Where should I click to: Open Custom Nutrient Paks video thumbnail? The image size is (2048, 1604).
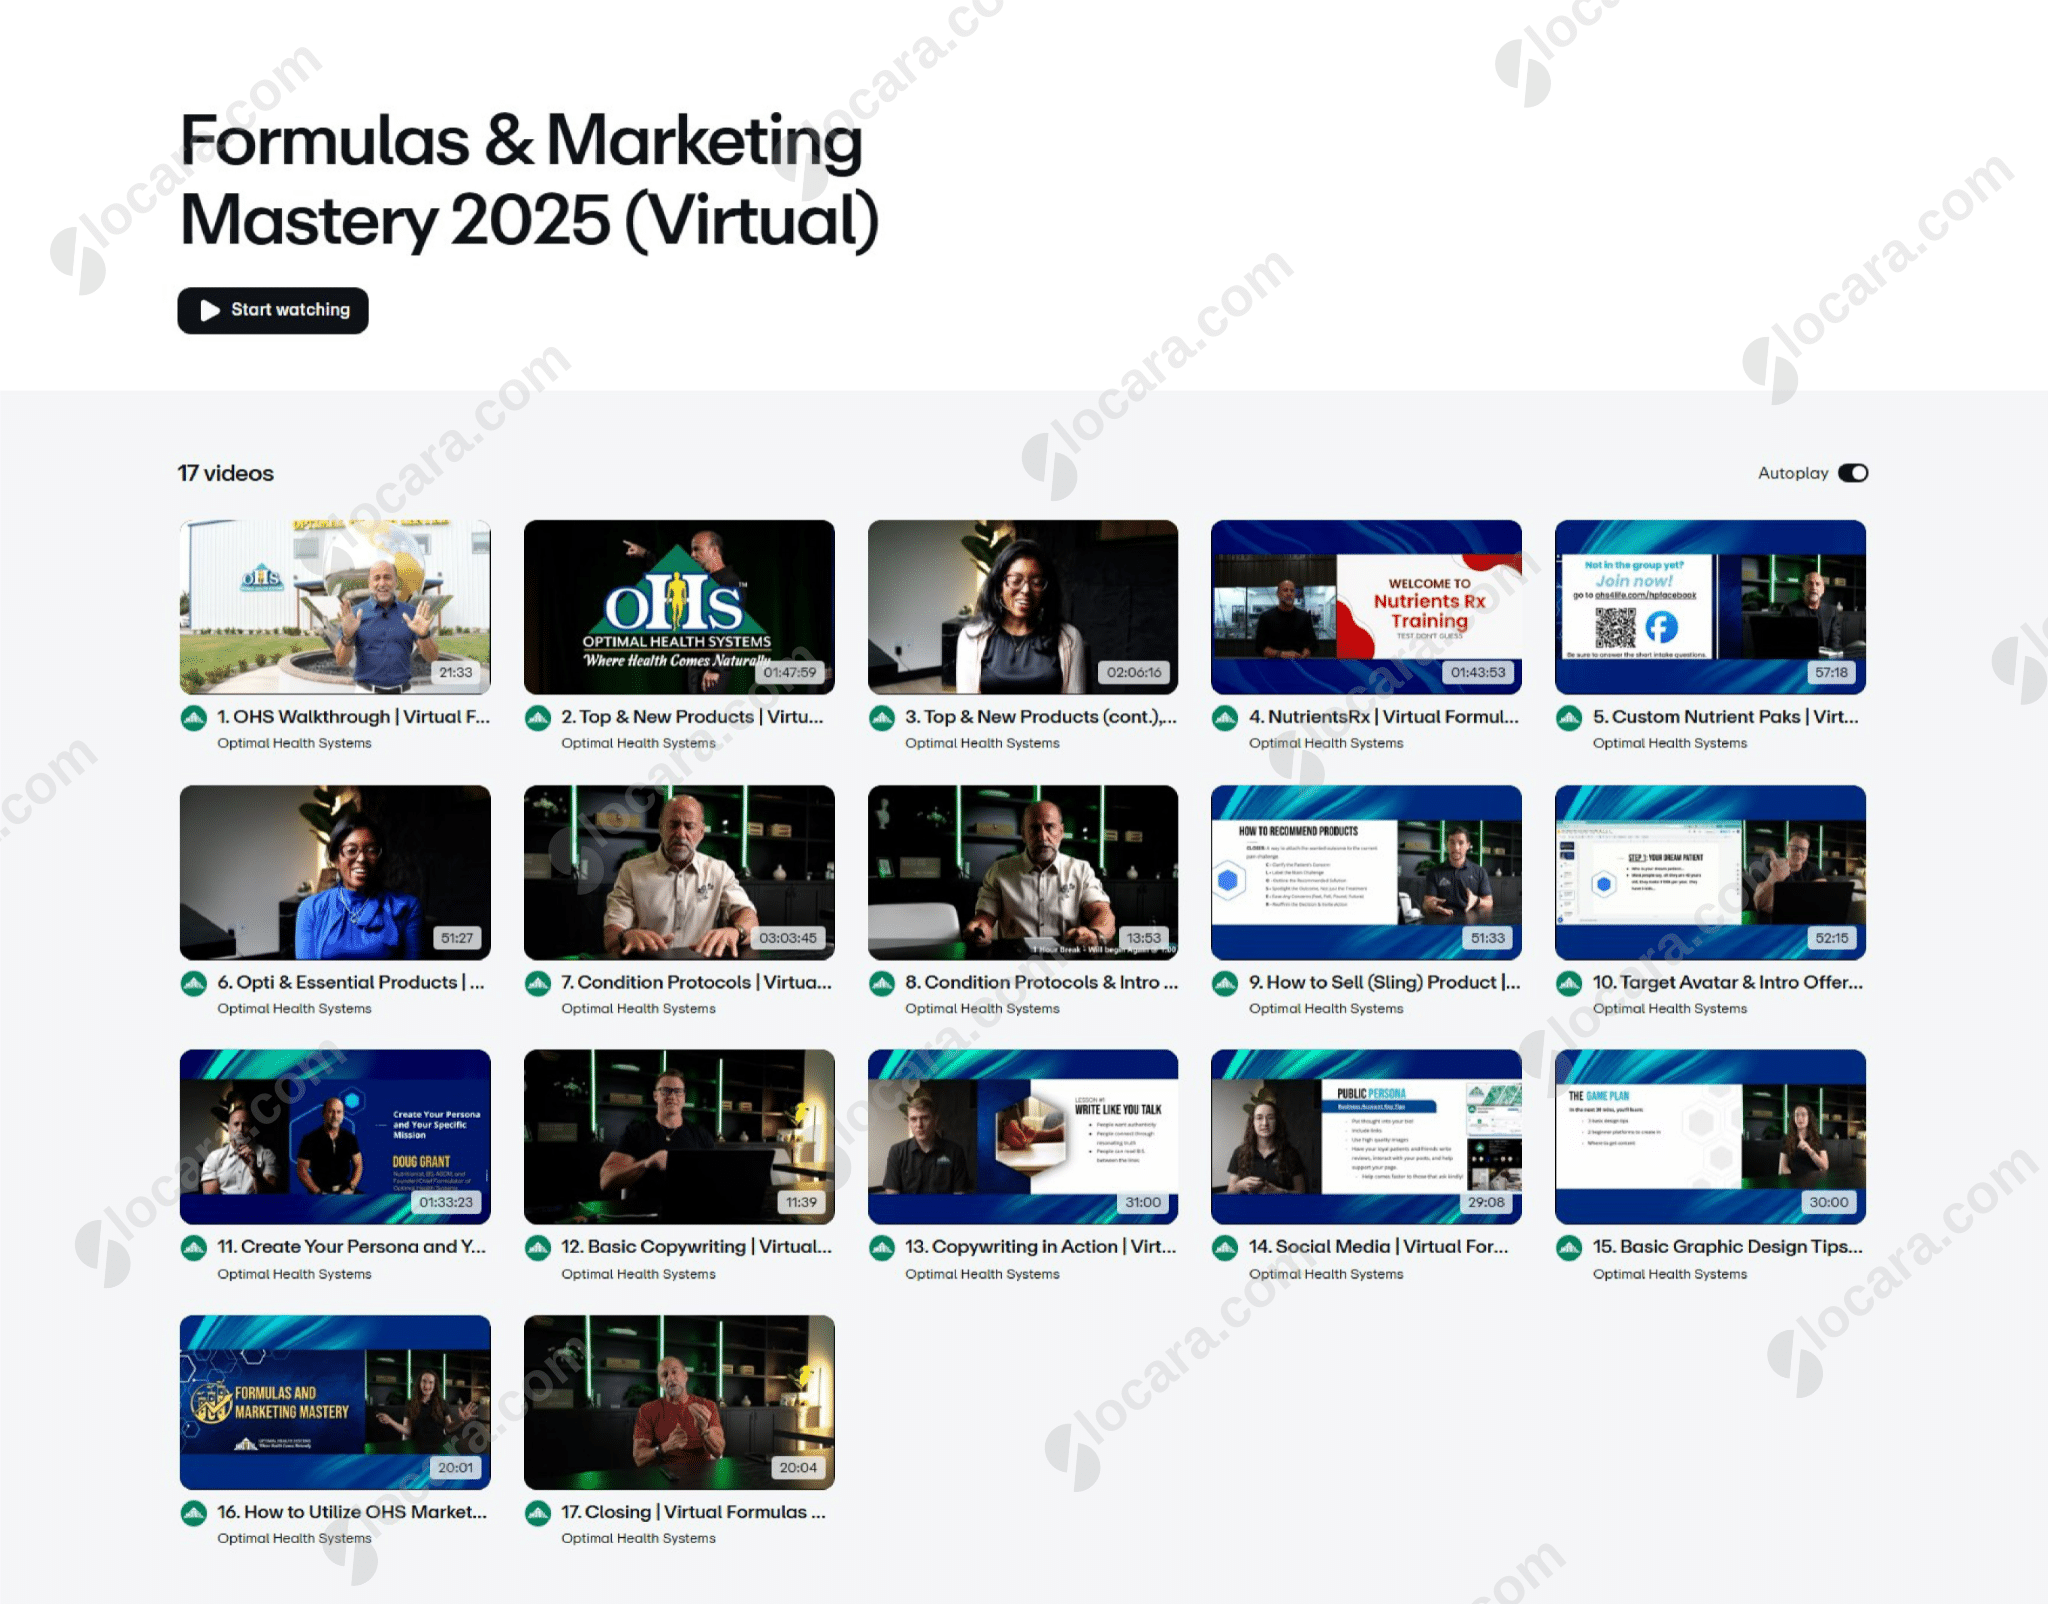pyautogui.click(x=1709, y=606)
